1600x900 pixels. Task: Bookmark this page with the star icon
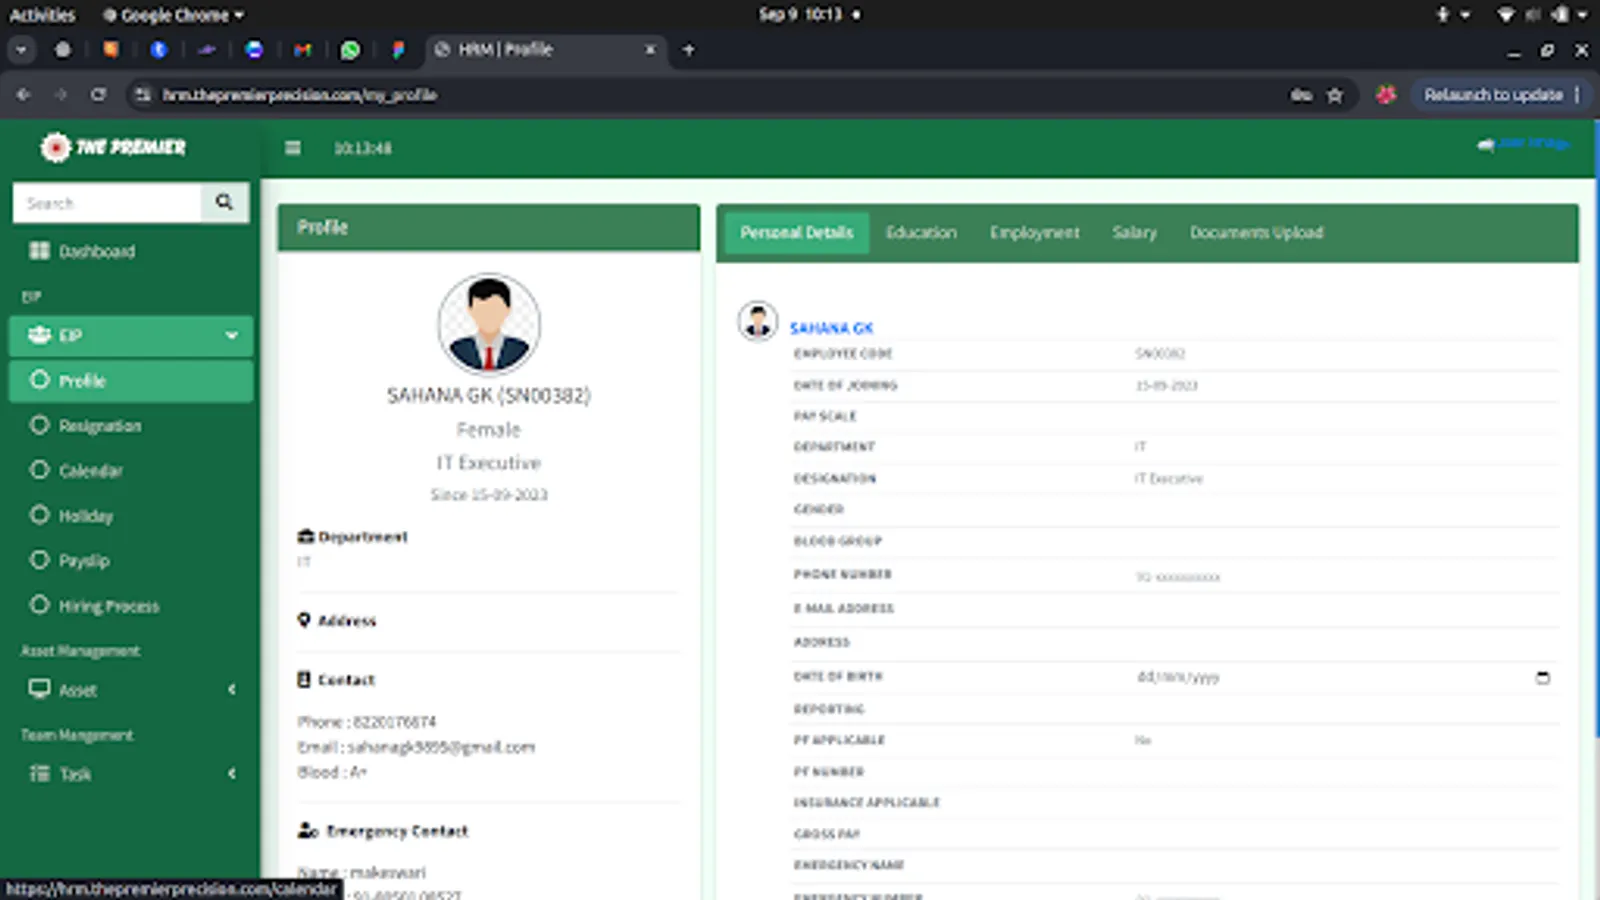pyautogui.click(x=1334, y=95)
